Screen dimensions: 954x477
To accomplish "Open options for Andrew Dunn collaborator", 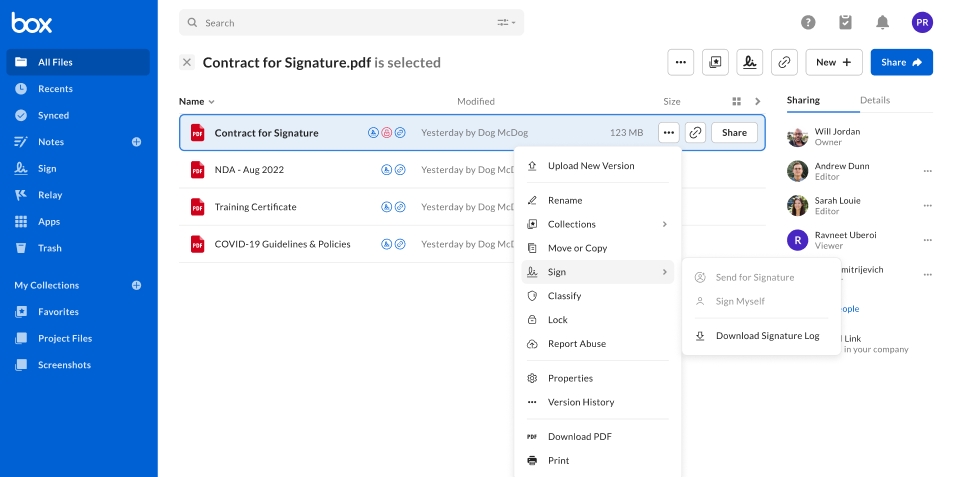I will tap(927, 171).
